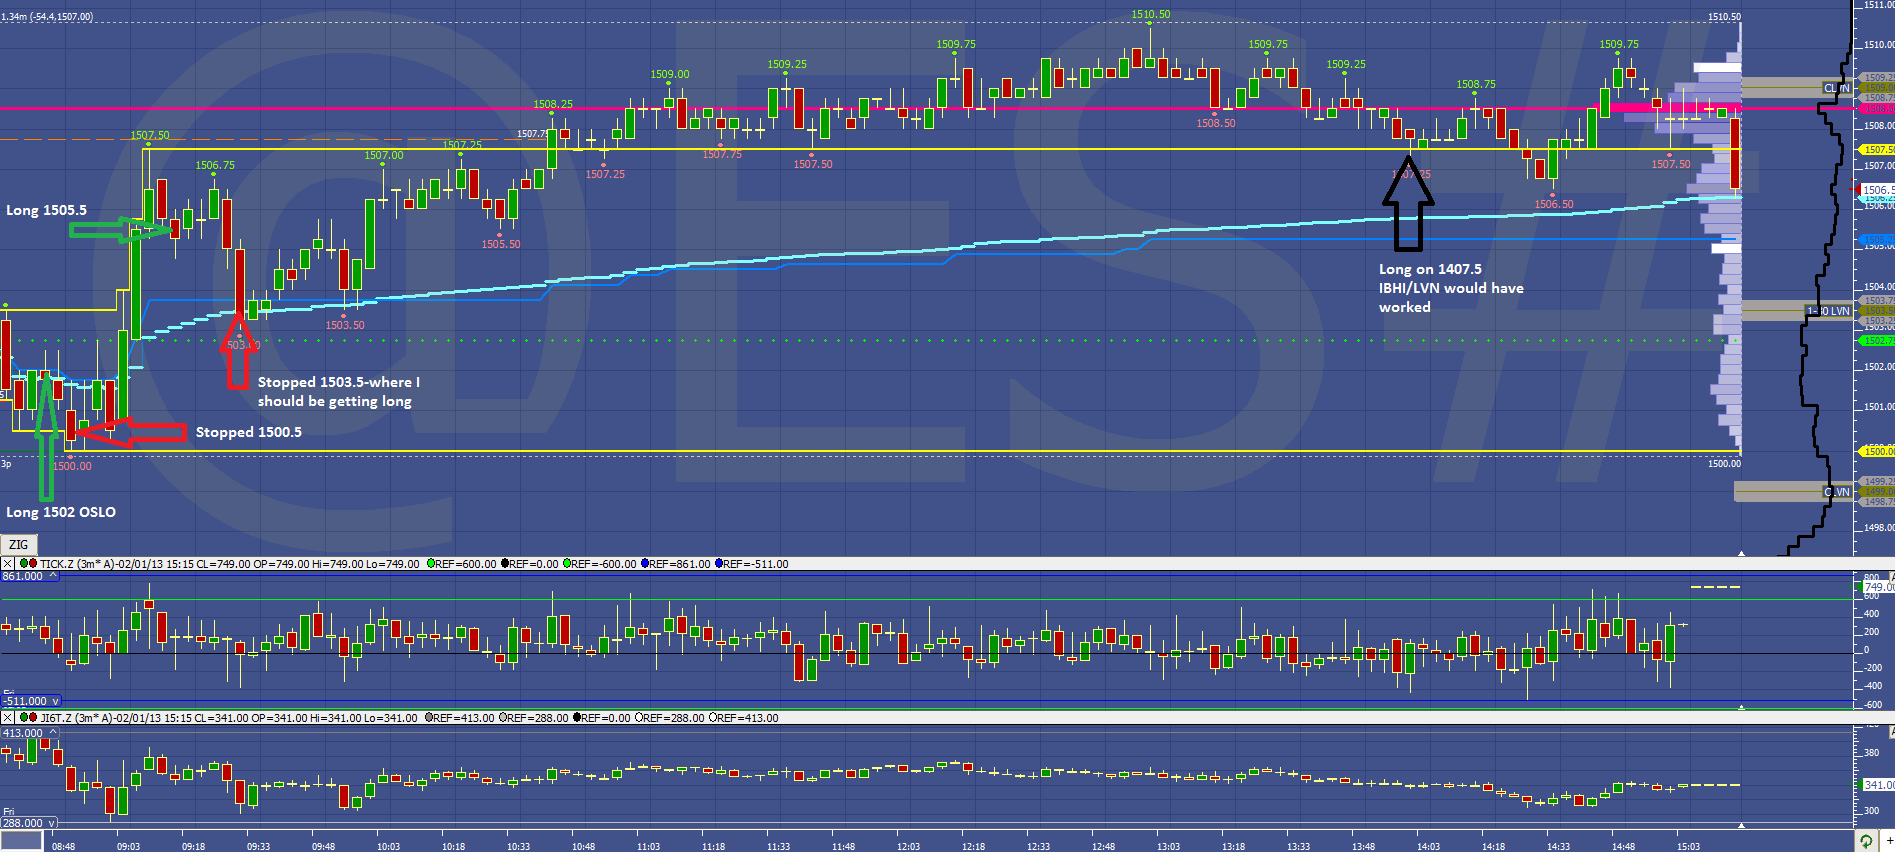Click the red dot before JI6T.Z title
Screen dimensions: 1895x852
33,718
